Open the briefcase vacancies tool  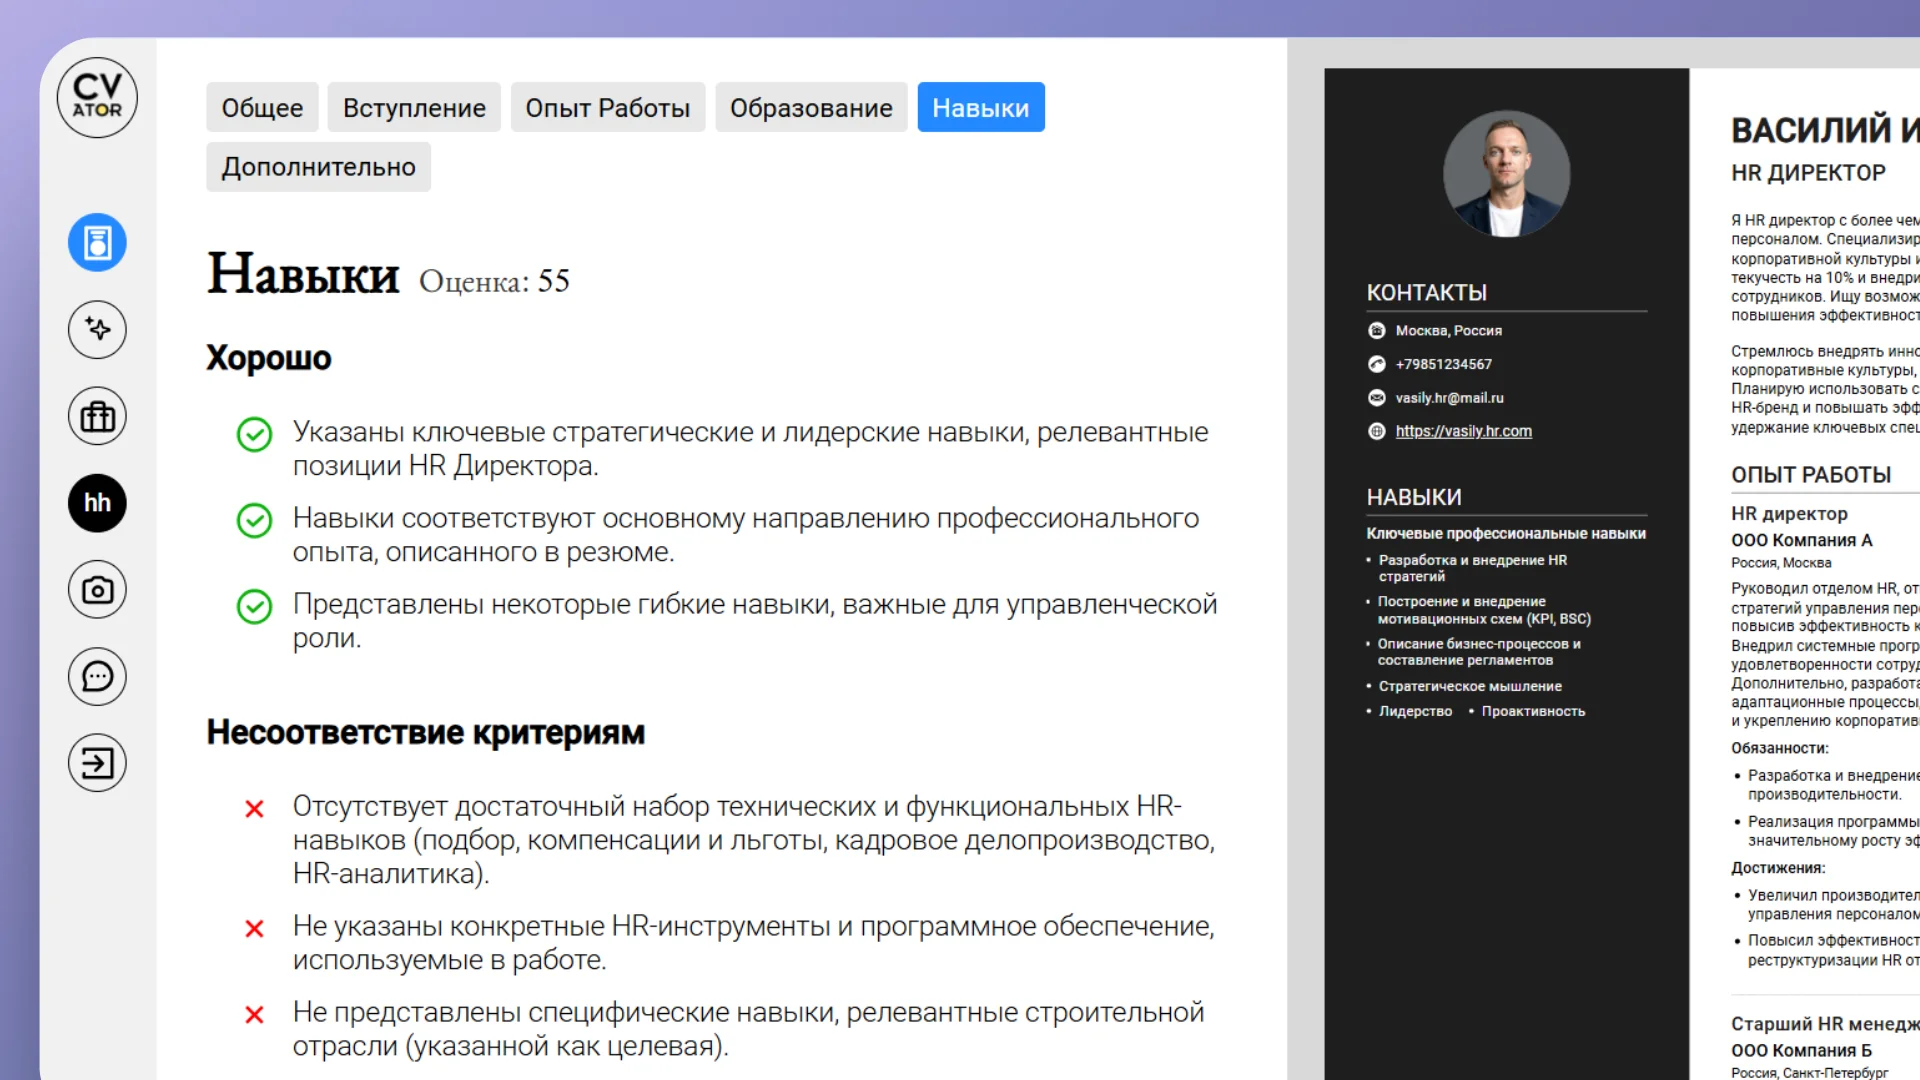point(96,415)
